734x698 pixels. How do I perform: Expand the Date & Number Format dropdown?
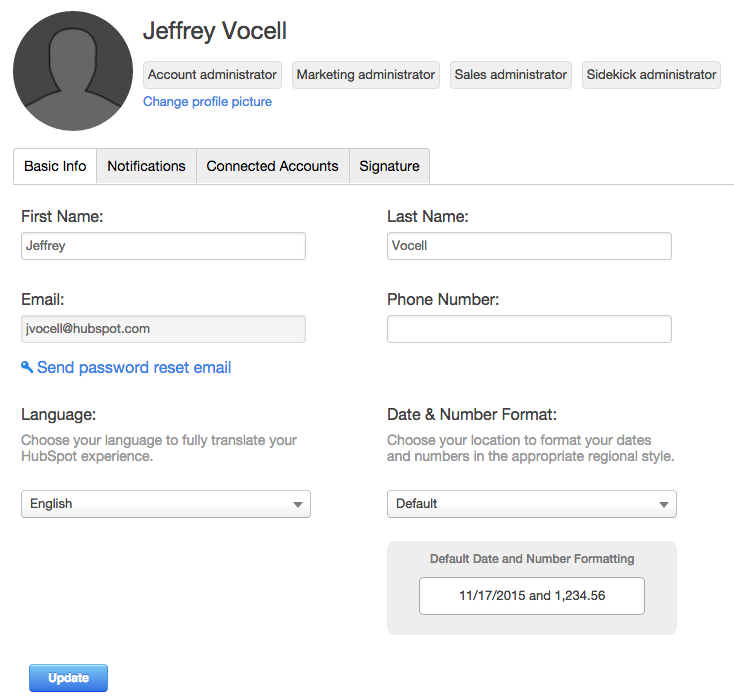(664, 505)
